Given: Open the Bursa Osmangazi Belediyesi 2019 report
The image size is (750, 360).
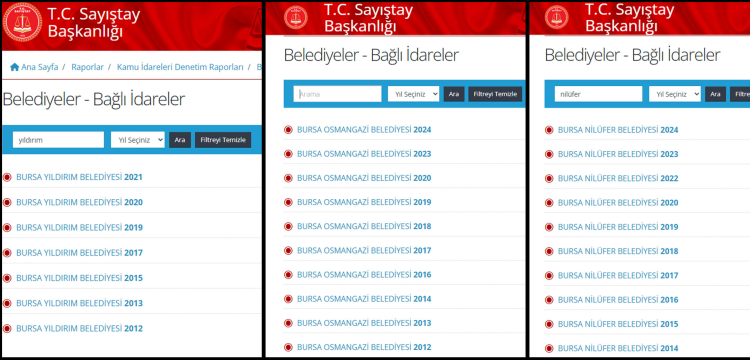Looking at the screenshot, I should pyautogui.click(x=364, y=202).
